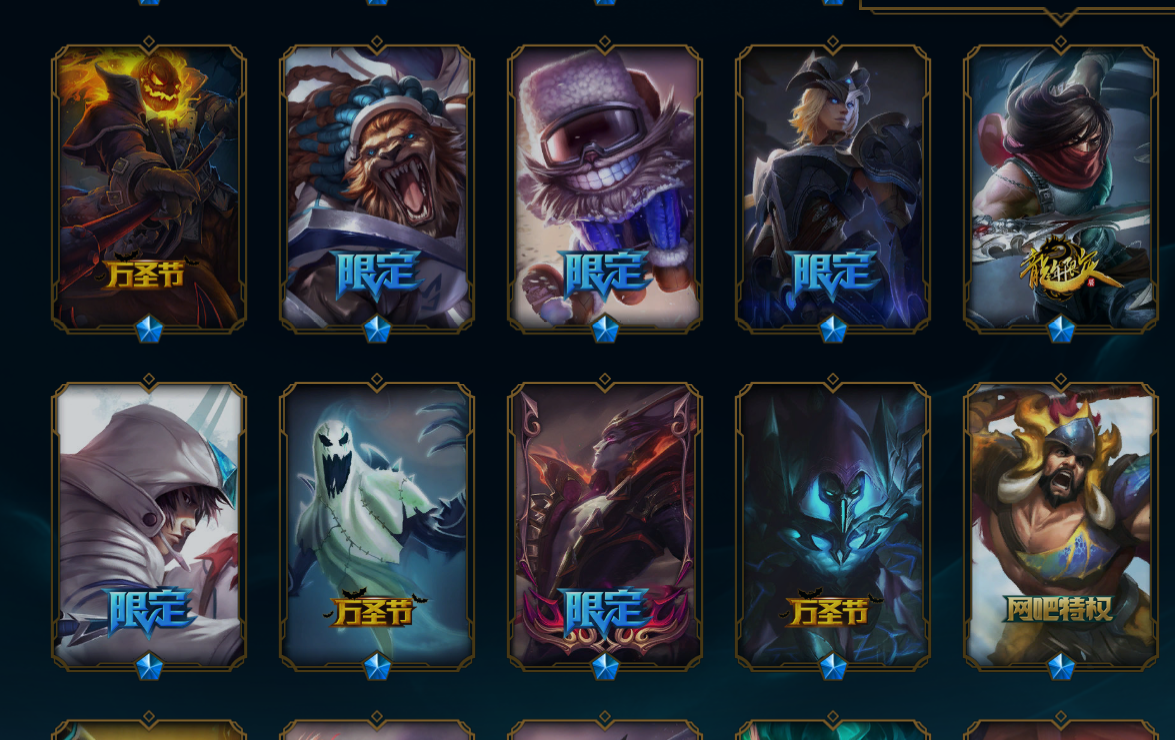The height and width of the screenshot is (740, 1175).
Task: Click the blue gem beneath the goggles-and-fur-hat card
Action: (605, 329)
